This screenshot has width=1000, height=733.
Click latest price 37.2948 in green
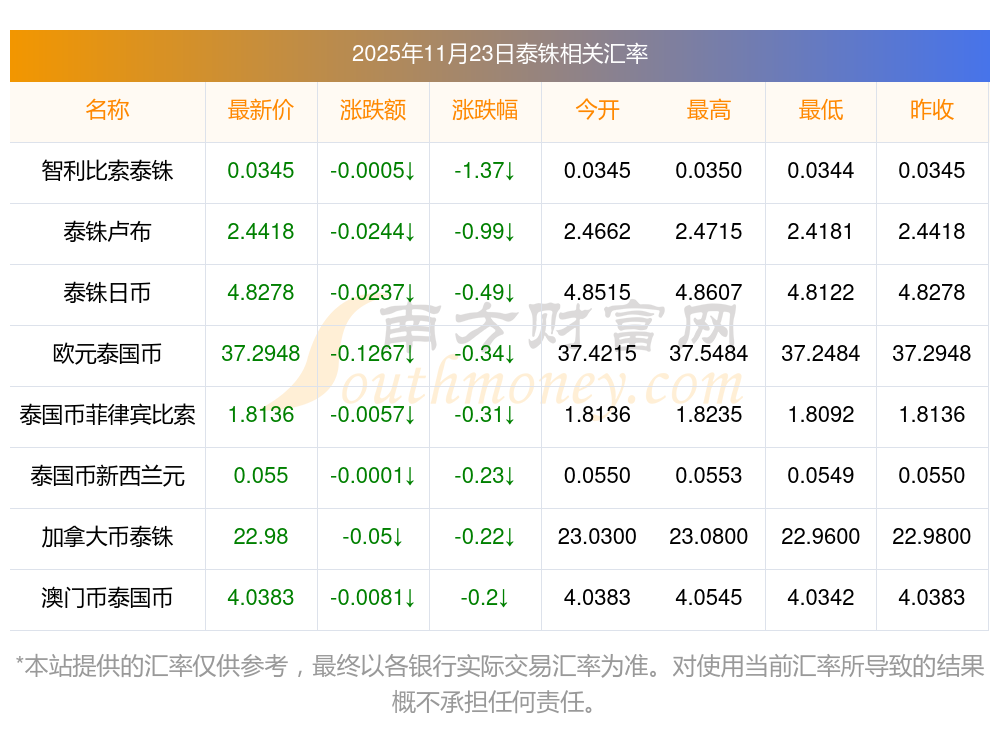click(260, 353)
